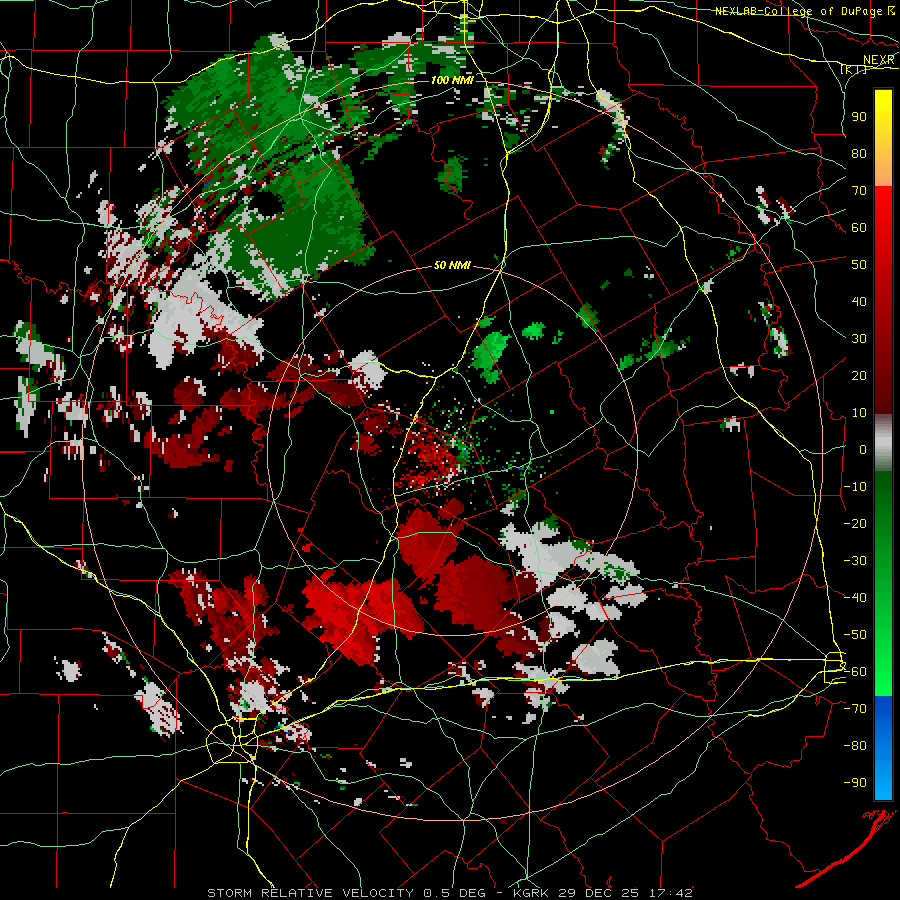Click the '60' scale value

859,227
